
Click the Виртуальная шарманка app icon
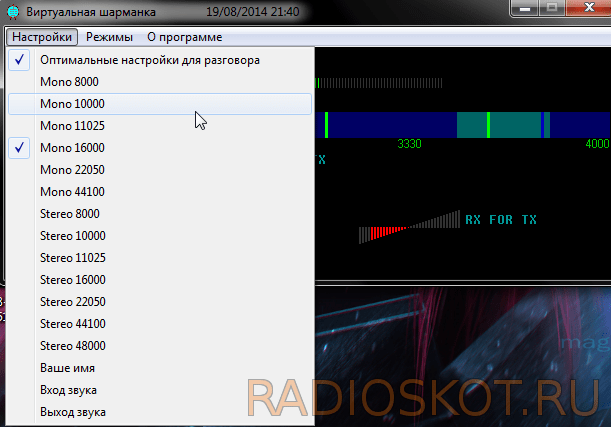[13, 12]
